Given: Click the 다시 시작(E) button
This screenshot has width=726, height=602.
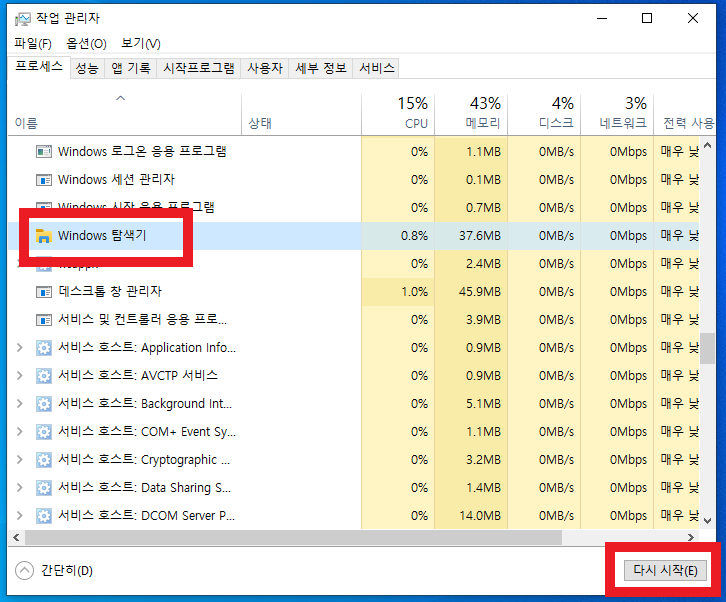Looking at the screenshot, I should coord(665,571).
